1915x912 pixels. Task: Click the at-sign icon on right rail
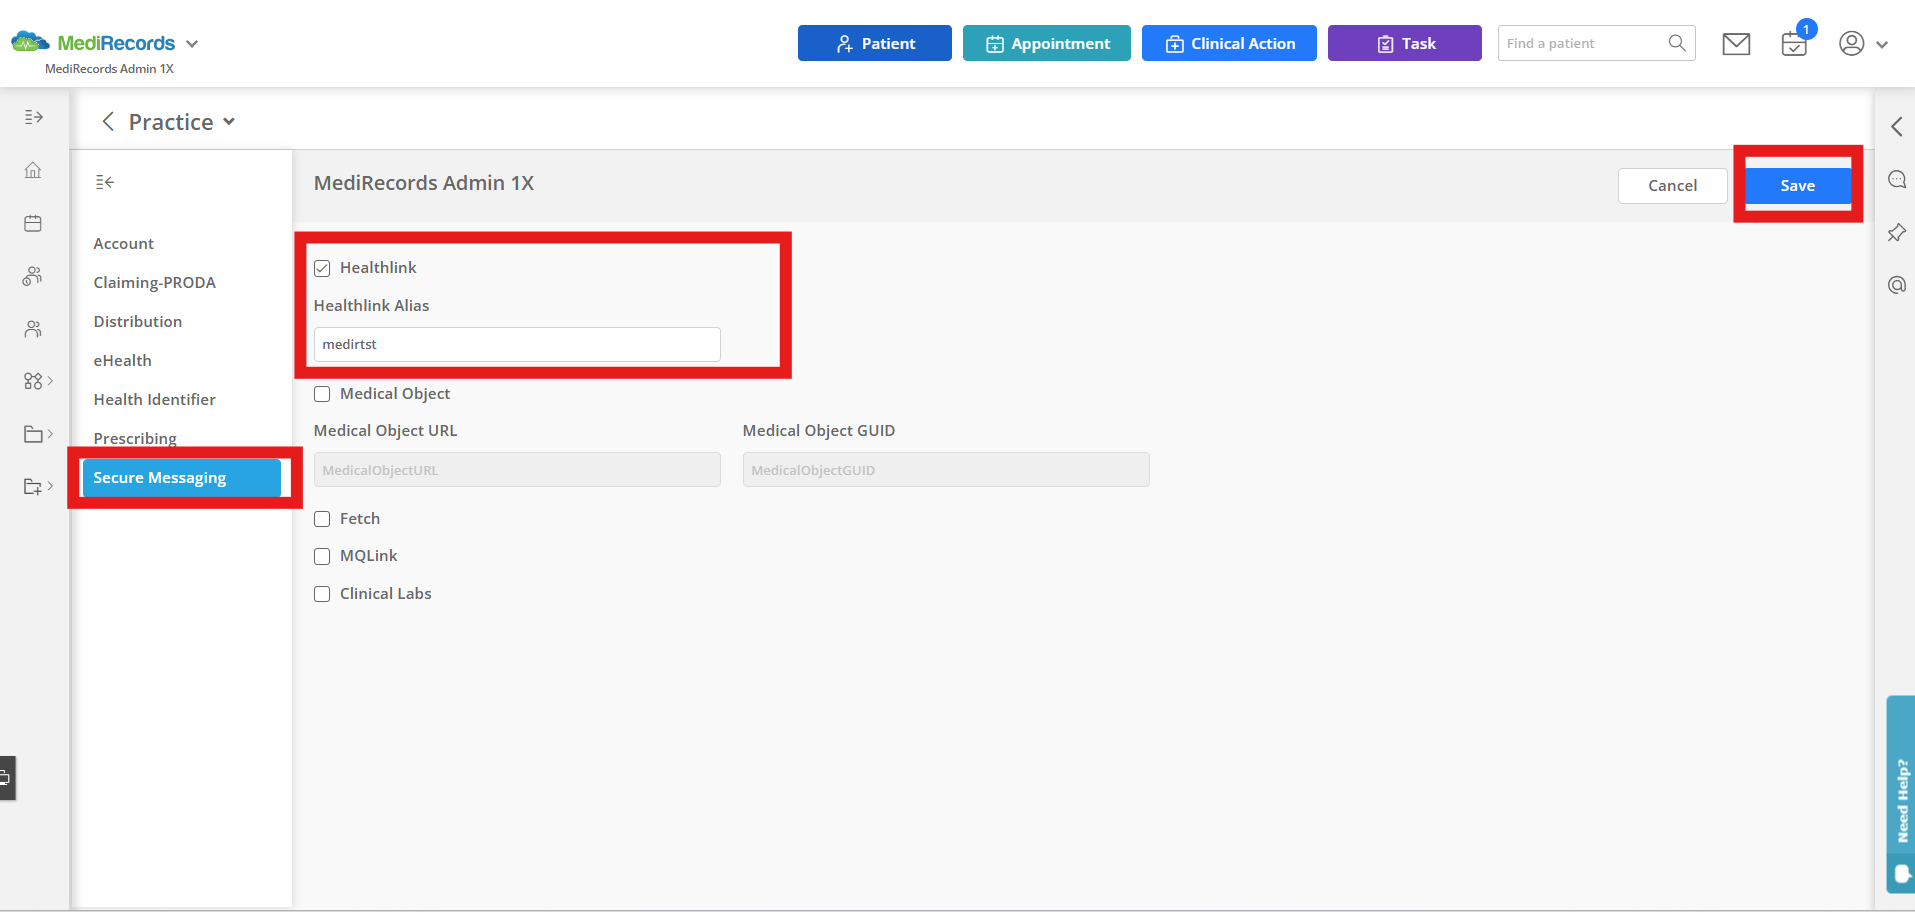1896,285
